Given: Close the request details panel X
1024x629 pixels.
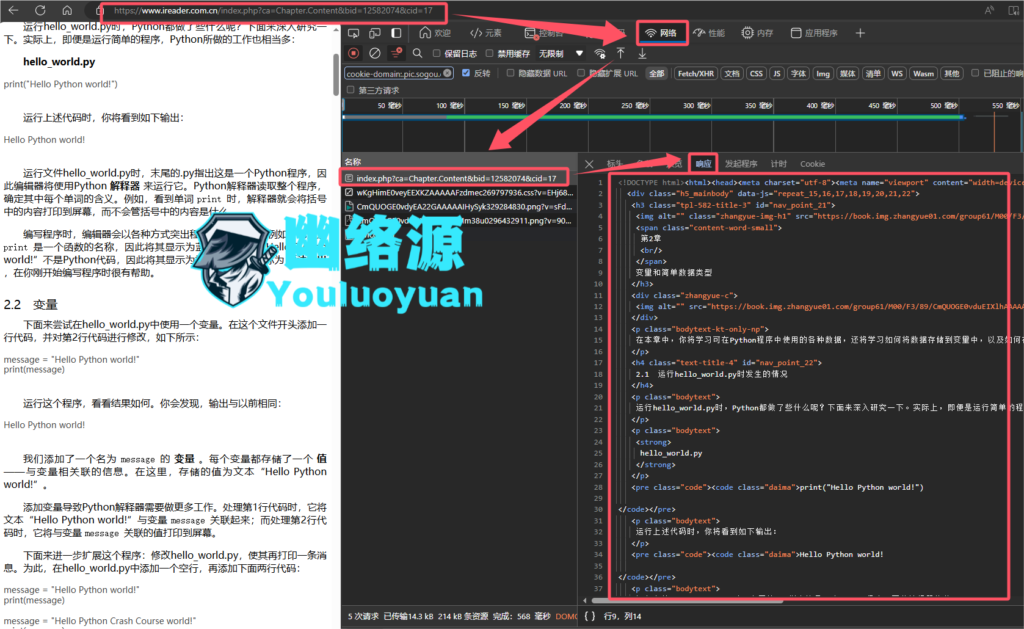Looking at the screenshot, I should click(x=589, y=164).
